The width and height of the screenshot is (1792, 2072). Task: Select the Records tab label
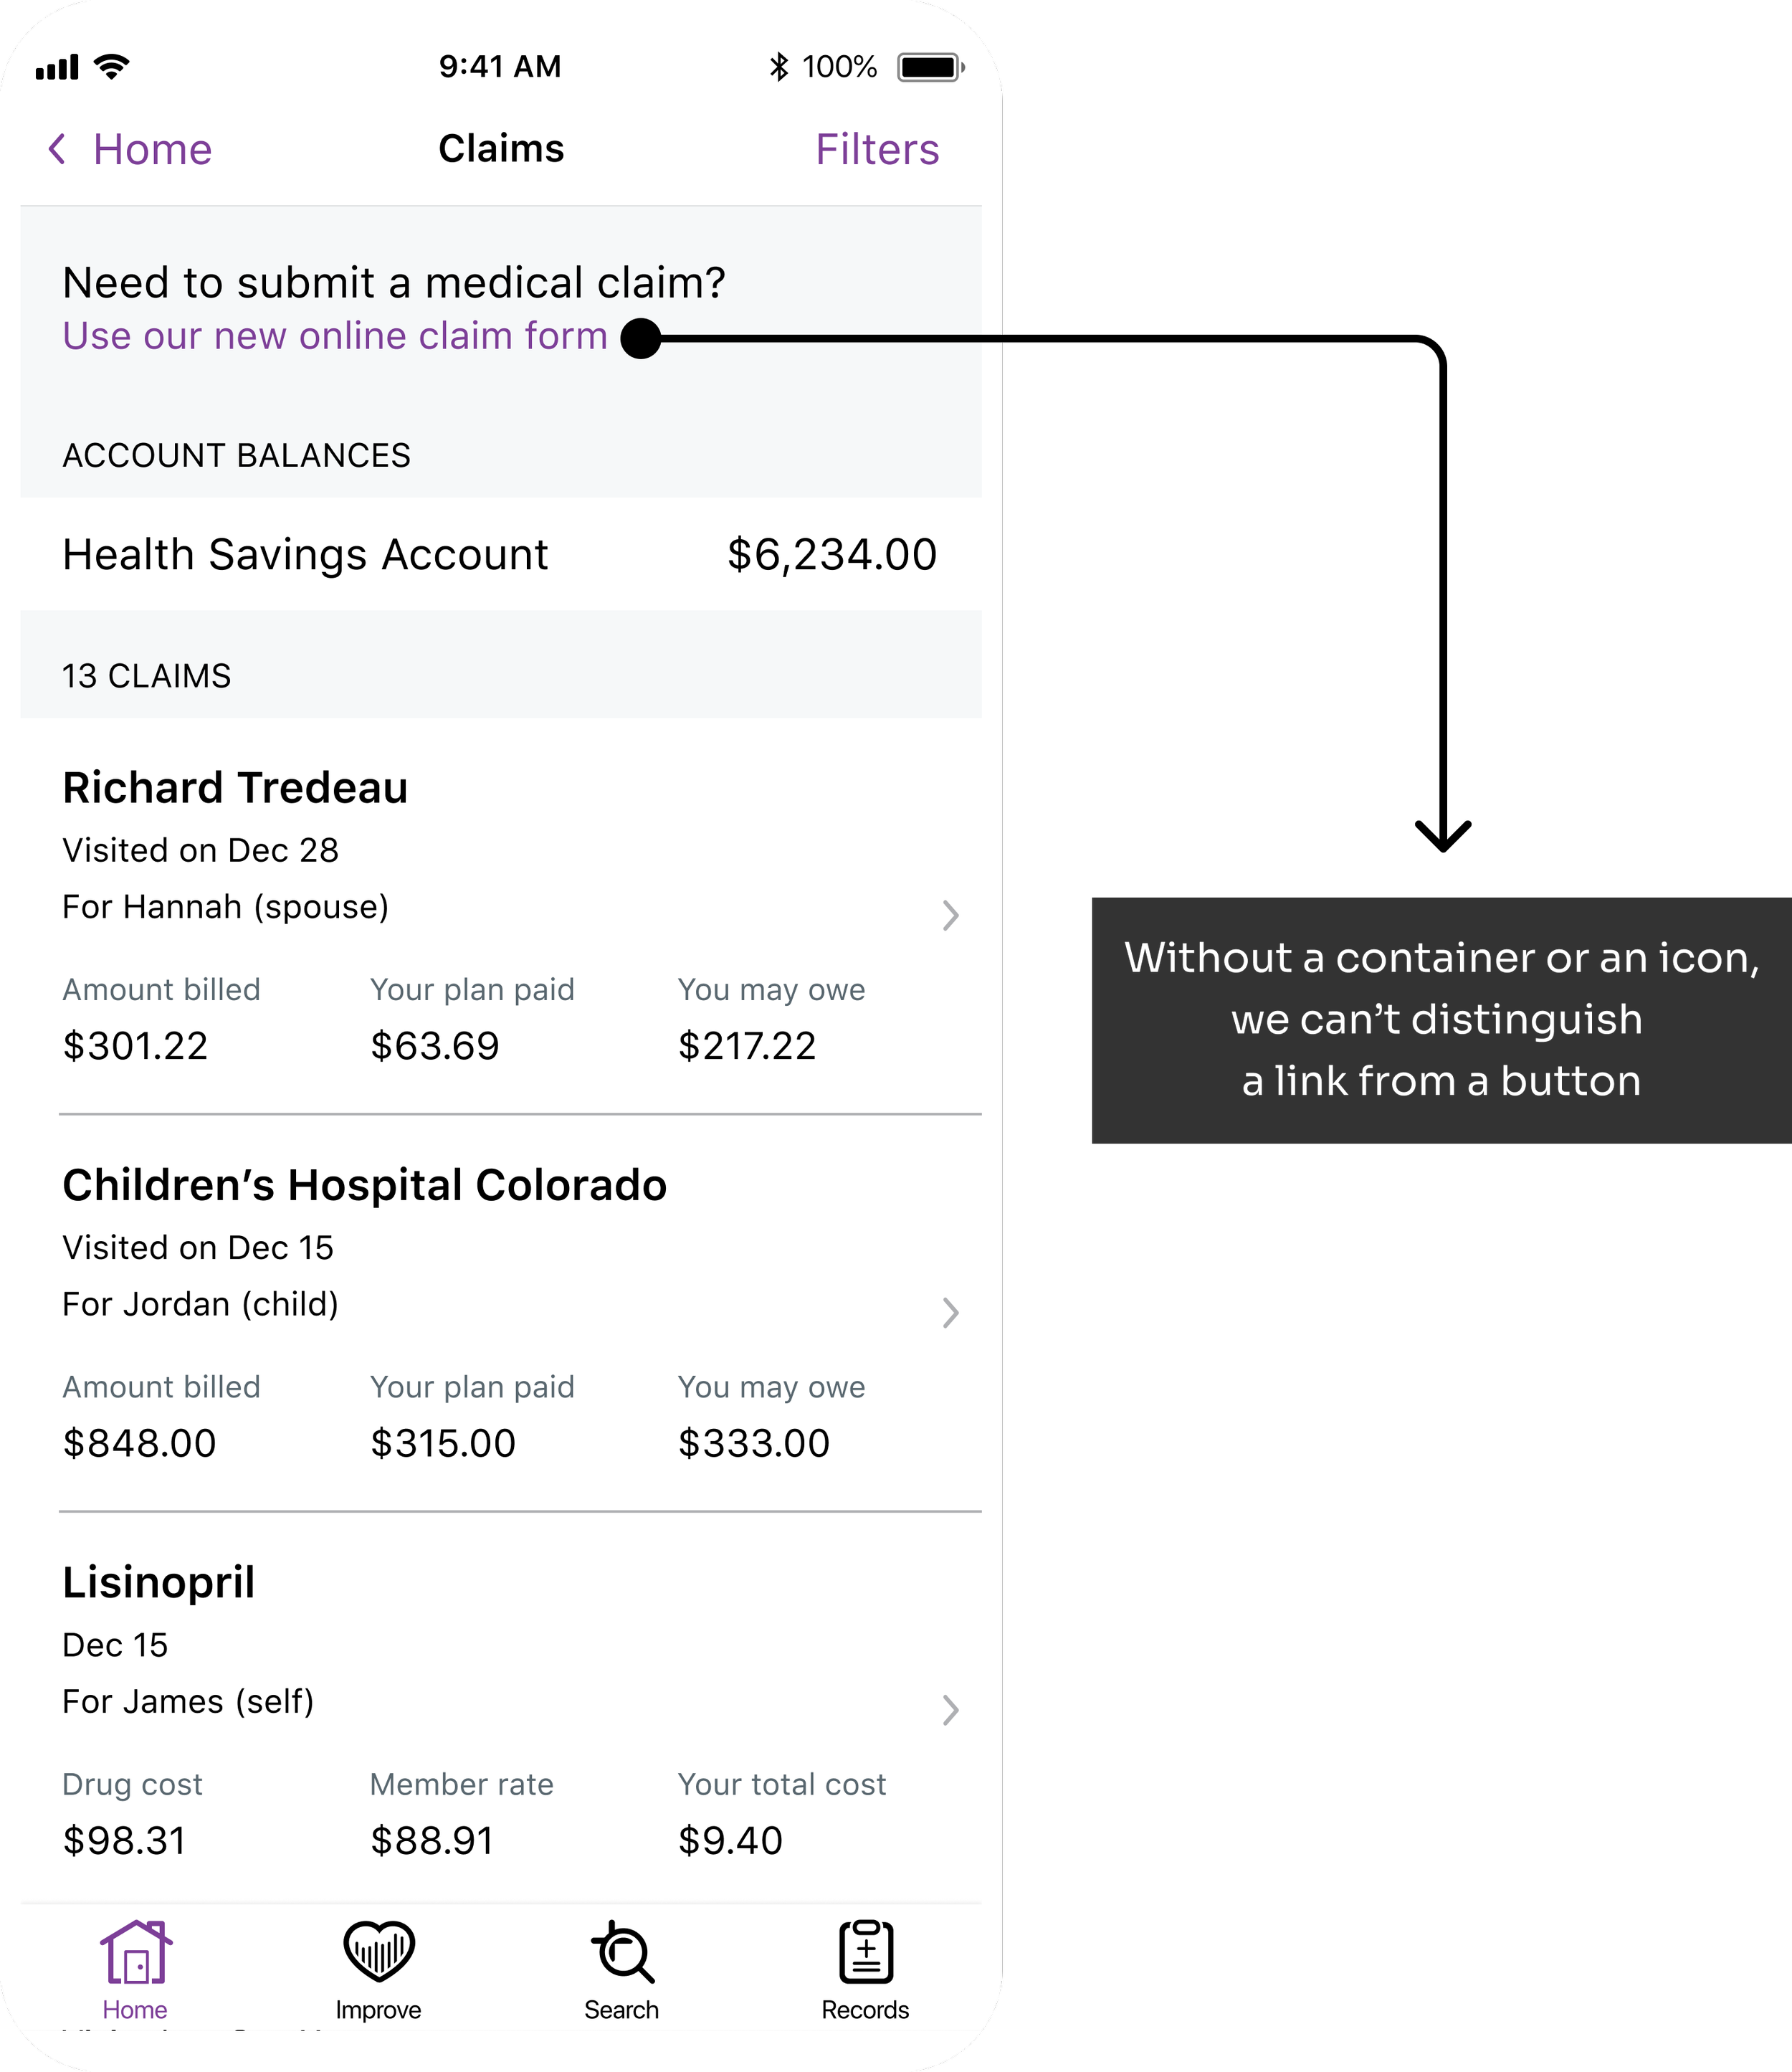[x=866, y=2010]
